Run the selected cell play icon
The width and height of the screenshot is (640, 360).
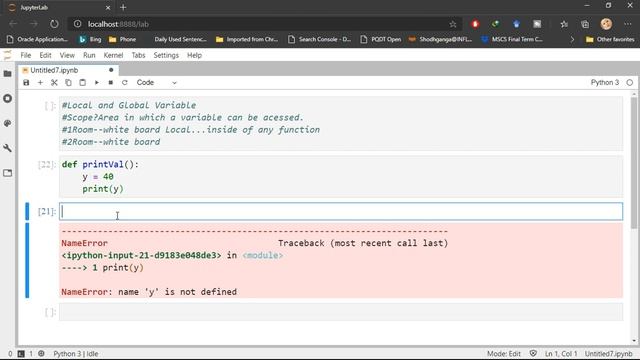pos(97,82)
